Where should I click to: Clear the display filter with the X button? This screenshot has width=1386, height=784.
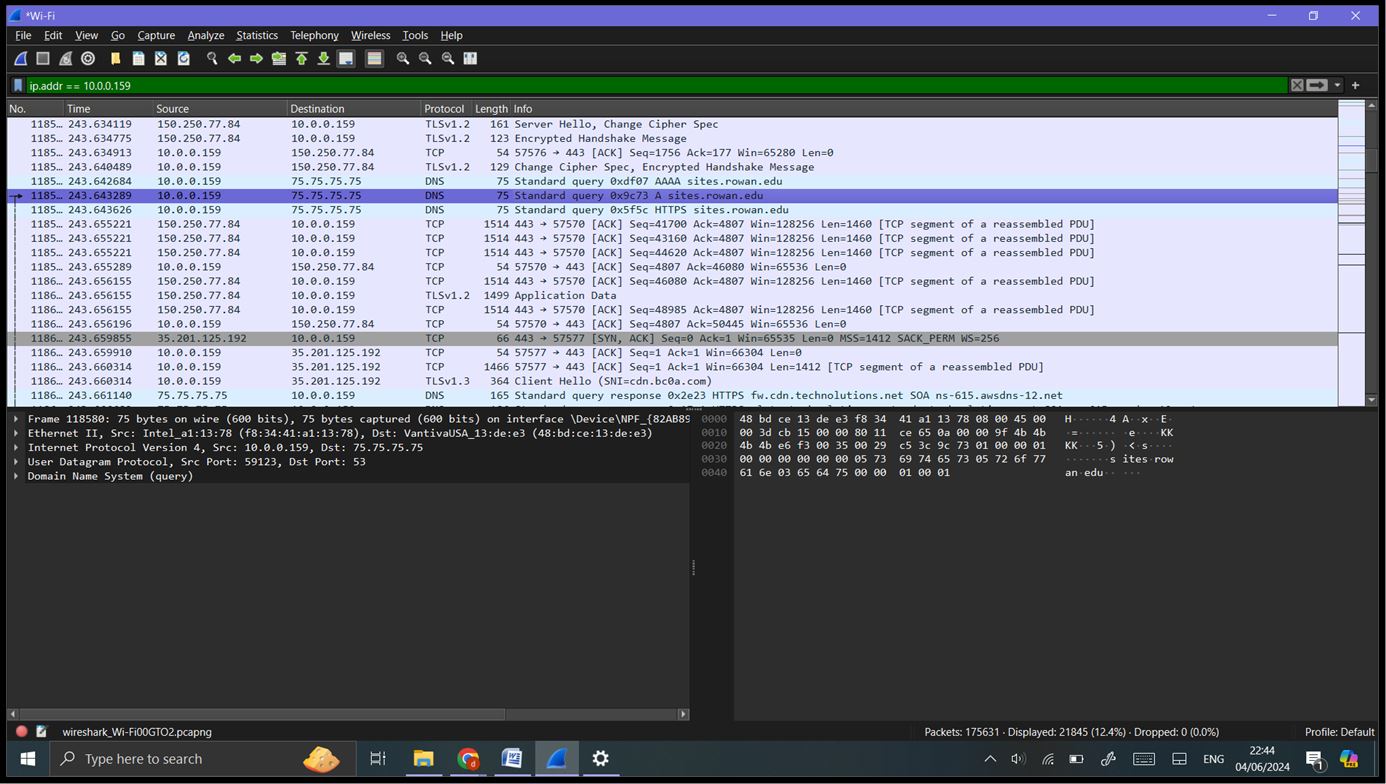point(1296,85)
